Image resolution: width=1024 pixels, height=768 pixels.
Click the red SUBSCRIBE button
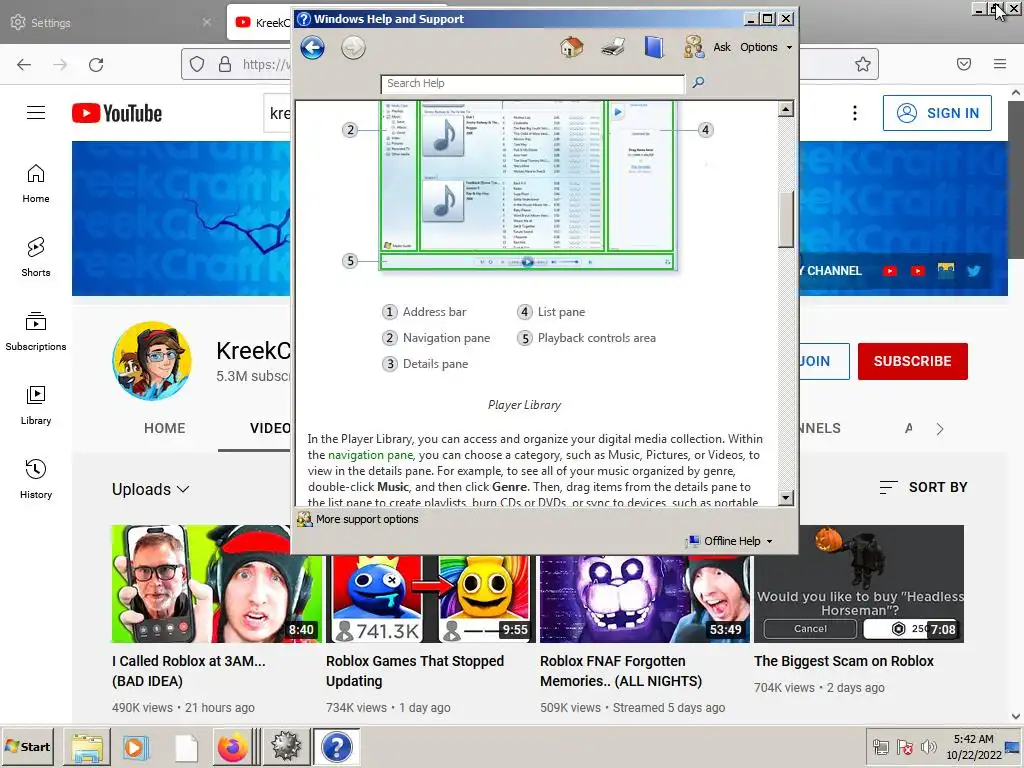(912, 361)
